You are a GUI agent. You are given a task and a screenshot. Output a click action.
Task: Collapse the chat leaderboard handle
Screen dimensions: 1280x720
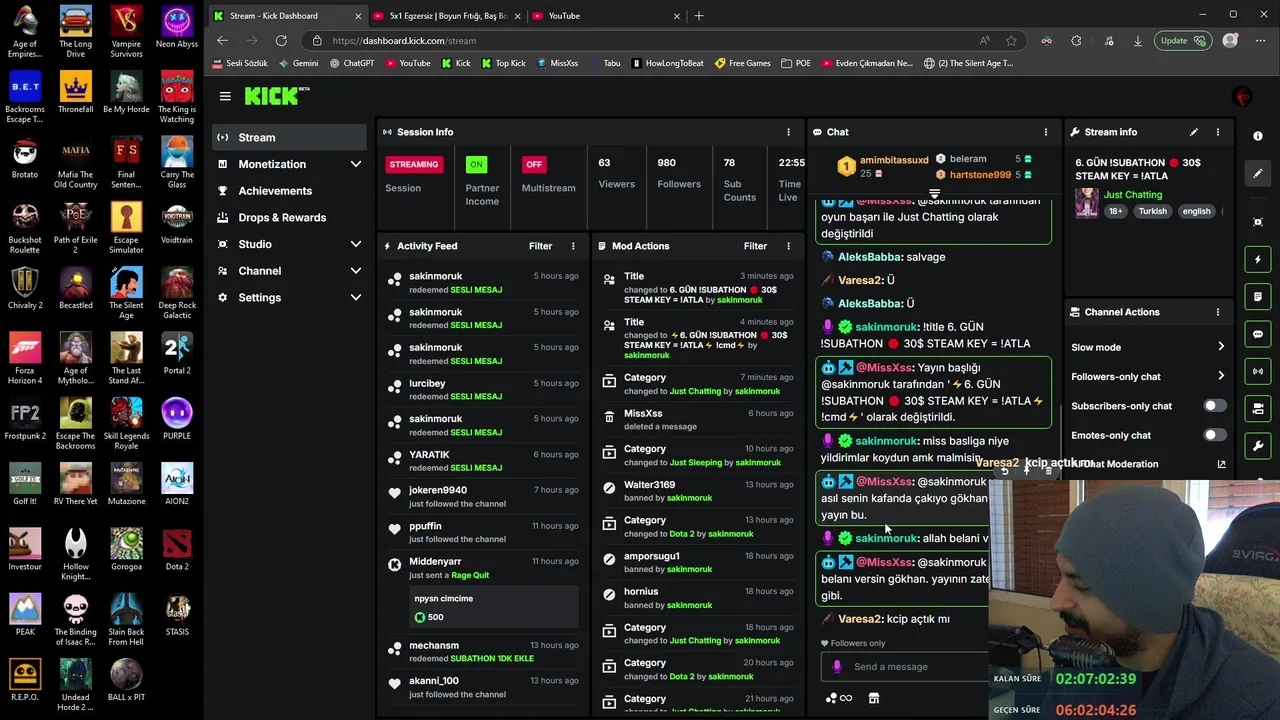(934, 194)
